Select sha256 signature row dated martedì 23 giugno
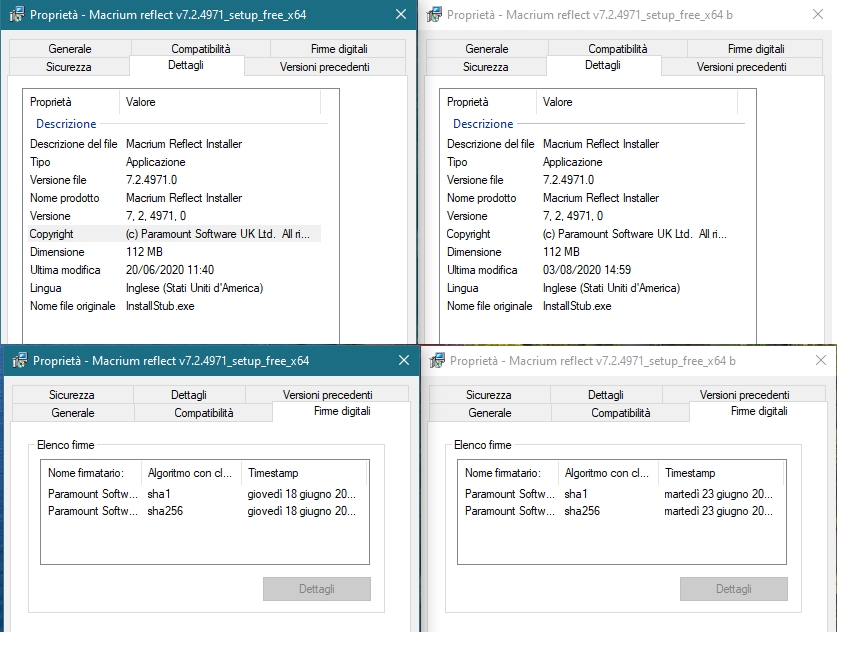864x651 pixels. point(621,511)
